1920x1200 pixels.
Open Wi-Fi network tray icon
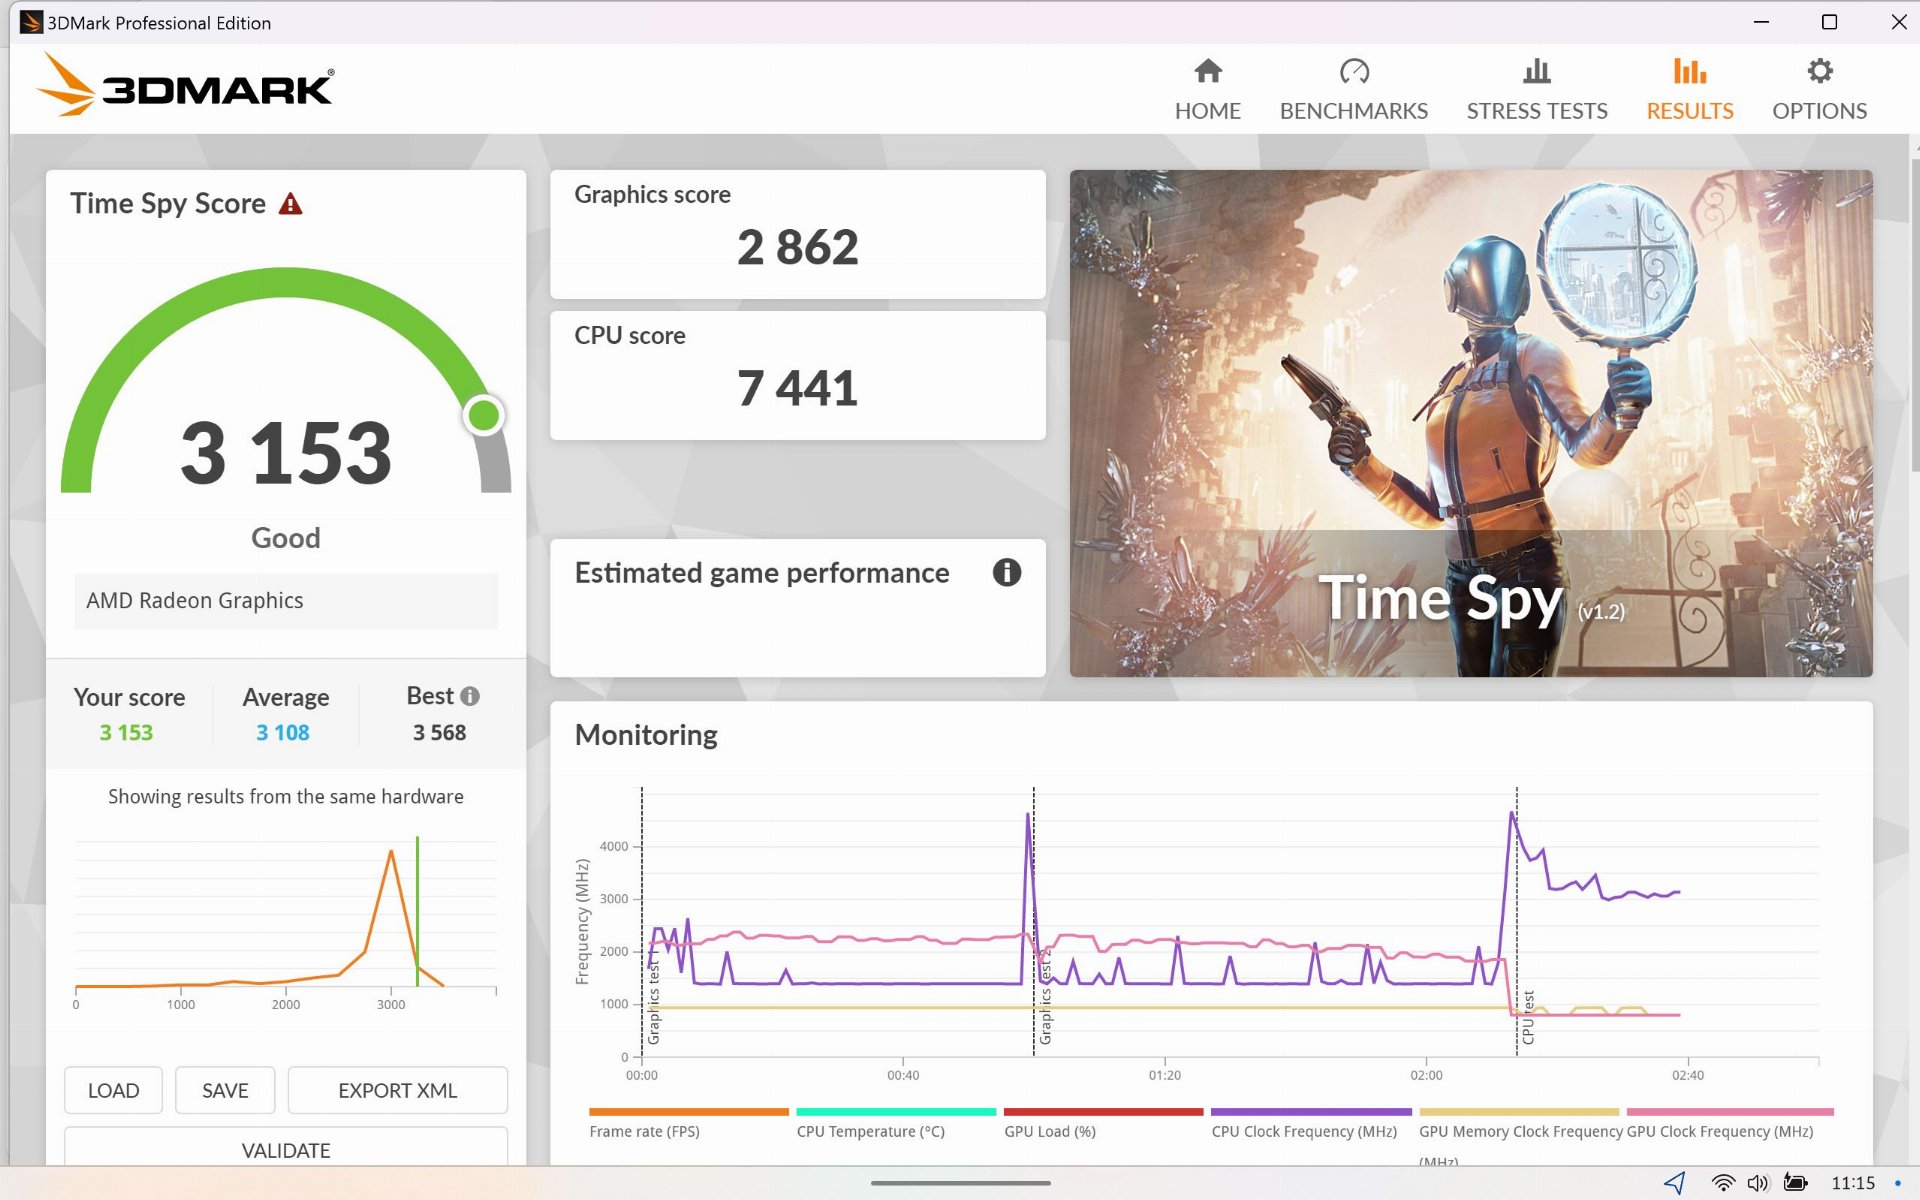pyautogui.click(x=1722, y=1183)
